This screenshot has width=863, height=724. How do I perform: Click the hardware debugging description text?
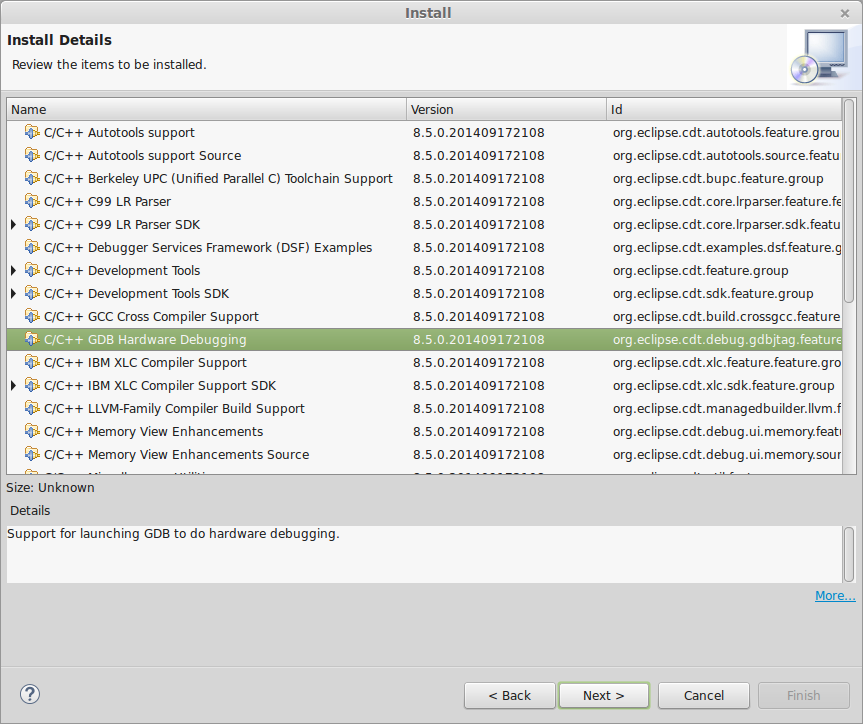(x=173, y=534)
